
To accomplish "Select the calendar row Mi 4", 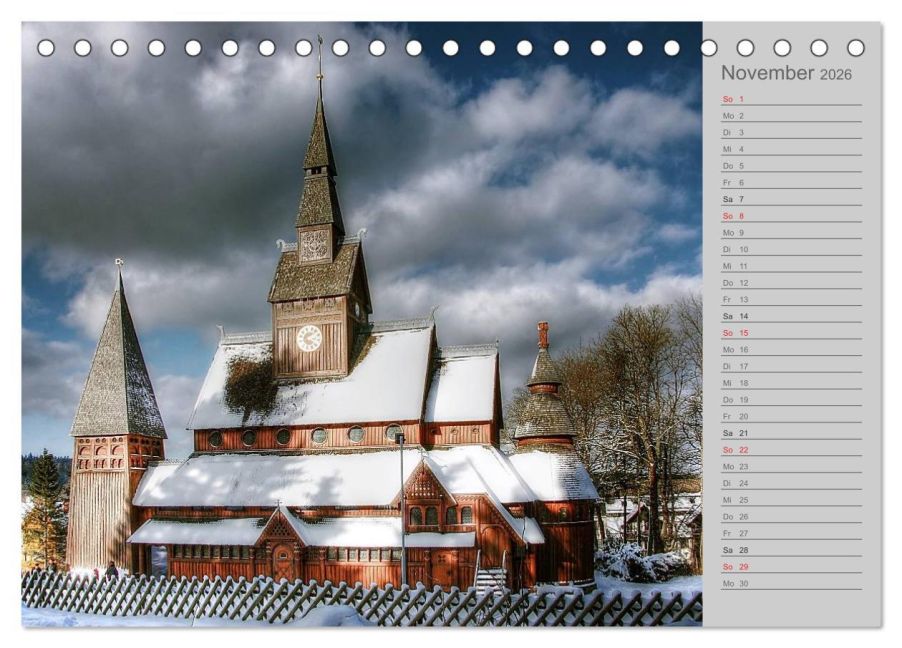I will click(x=792, y=149).
